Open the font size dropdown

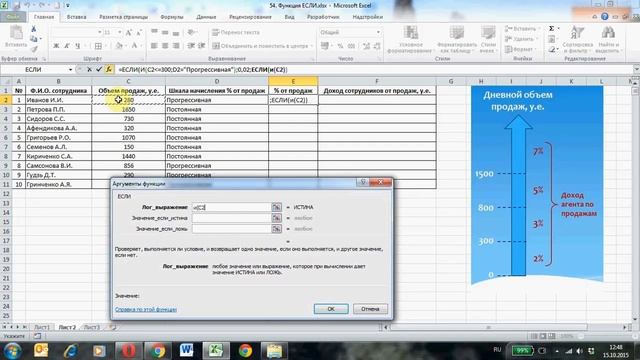click(x=120, y=32)
